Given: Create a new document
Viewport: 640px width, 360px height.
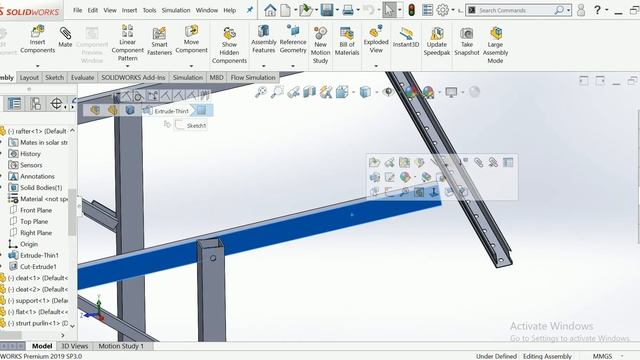Looking at the screenshot, I should click(x=285, y=10).
